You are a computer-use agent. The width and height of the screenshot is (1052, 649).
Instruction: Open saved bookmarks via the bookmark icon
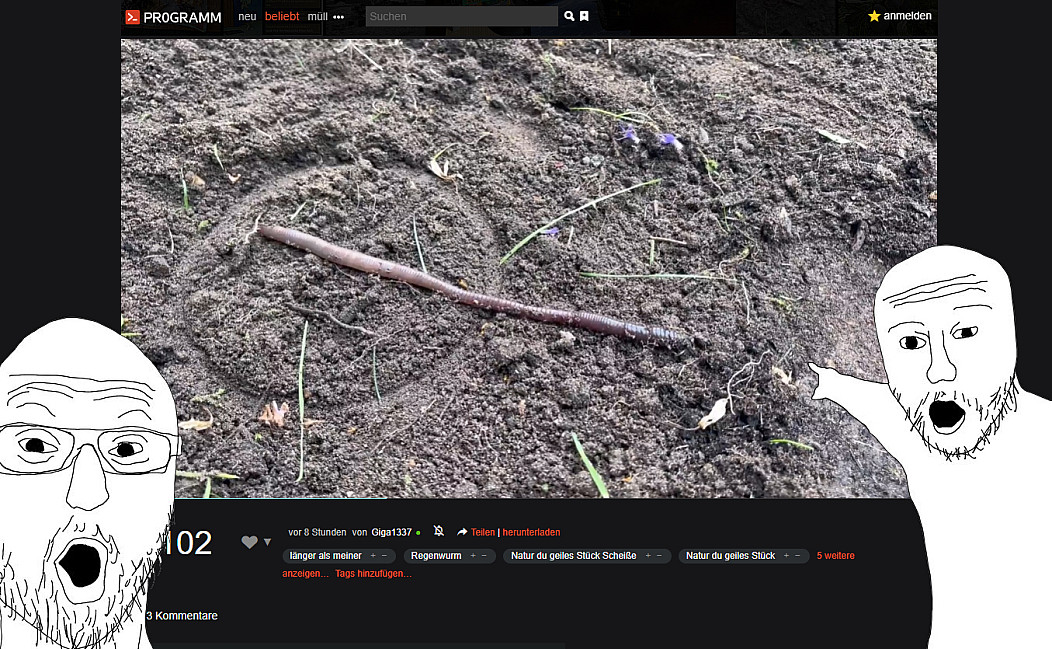[584, 16]
